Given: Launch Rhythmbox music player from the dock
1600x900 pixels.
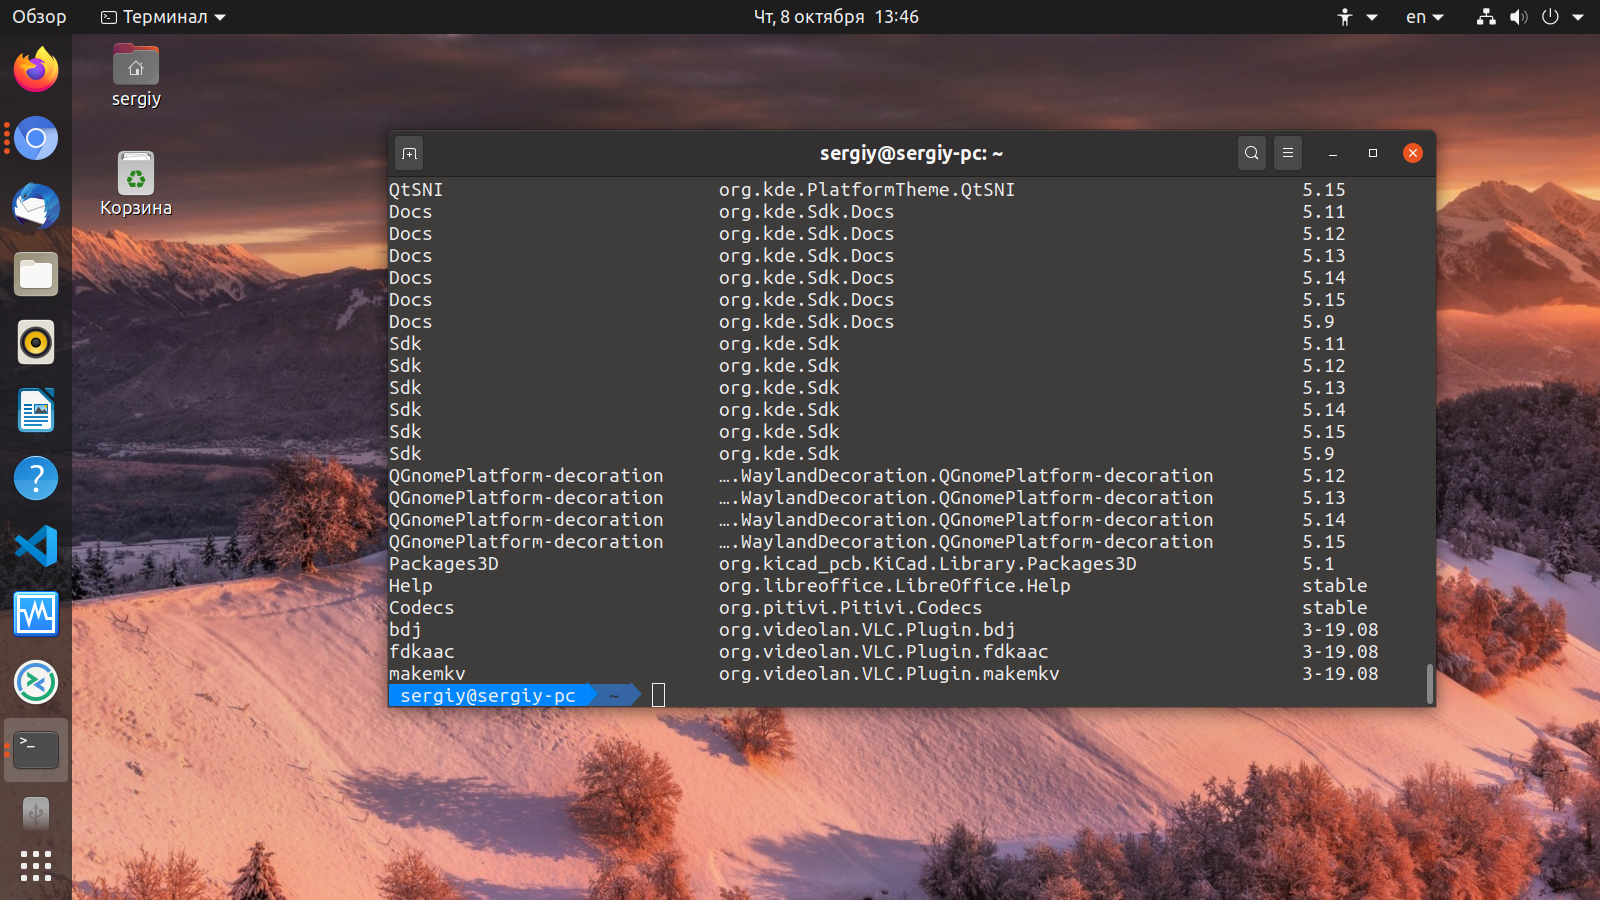Looking at the screenshot, I should pos(36,342).
